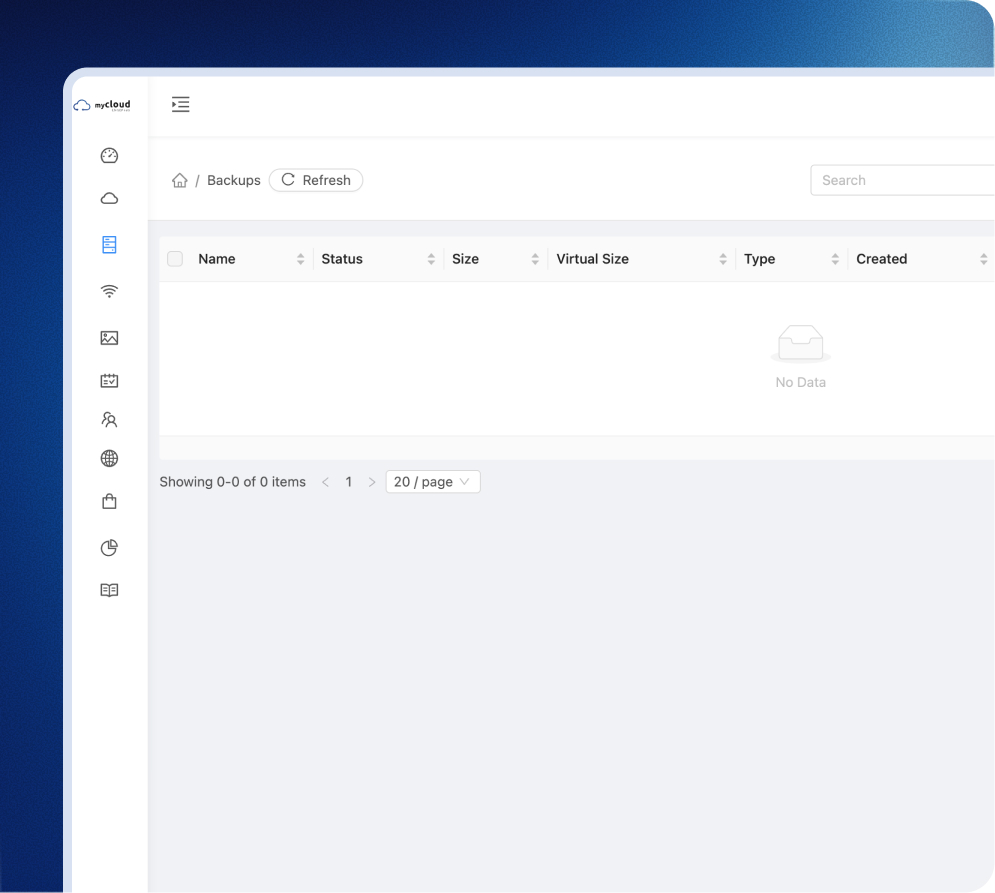Refresh the backups list

316,180
